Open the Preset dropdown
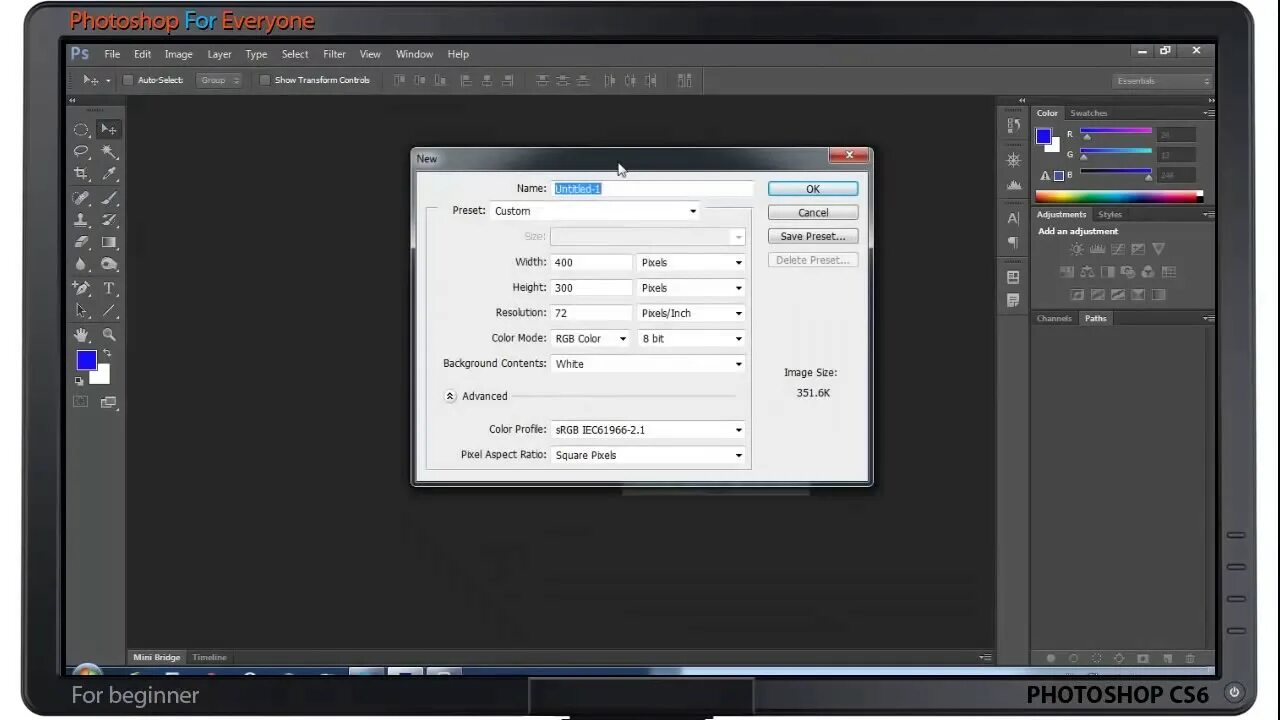1280x720 pixels. (595, 211)
